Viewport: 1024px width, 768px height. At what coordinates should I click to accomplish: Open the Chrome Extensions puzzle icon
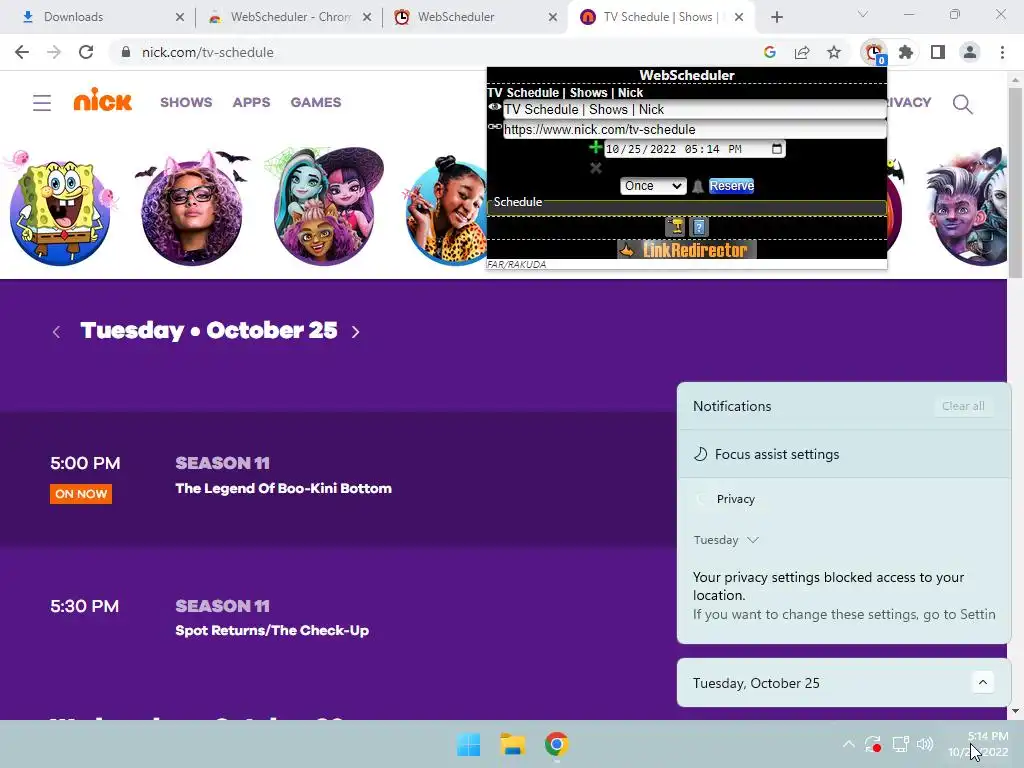pos(906,52)
